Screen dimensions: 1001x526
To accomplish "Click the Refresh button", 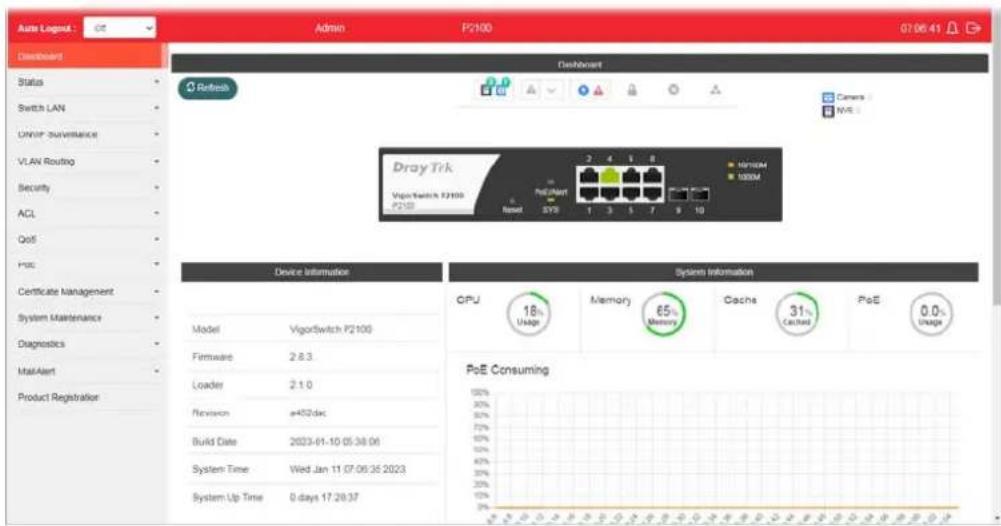I will [207, 88].
